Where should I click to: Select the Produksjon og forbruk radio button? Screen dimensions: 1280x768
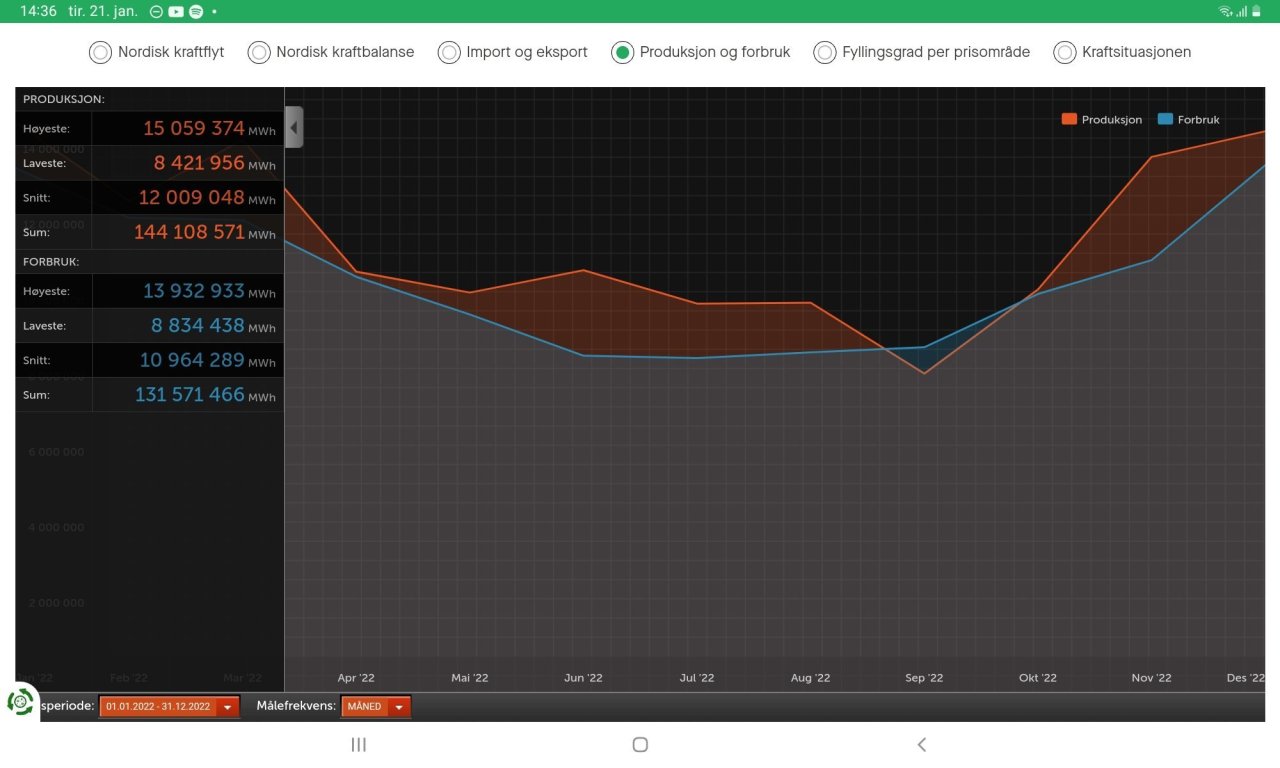click(623, 52)
